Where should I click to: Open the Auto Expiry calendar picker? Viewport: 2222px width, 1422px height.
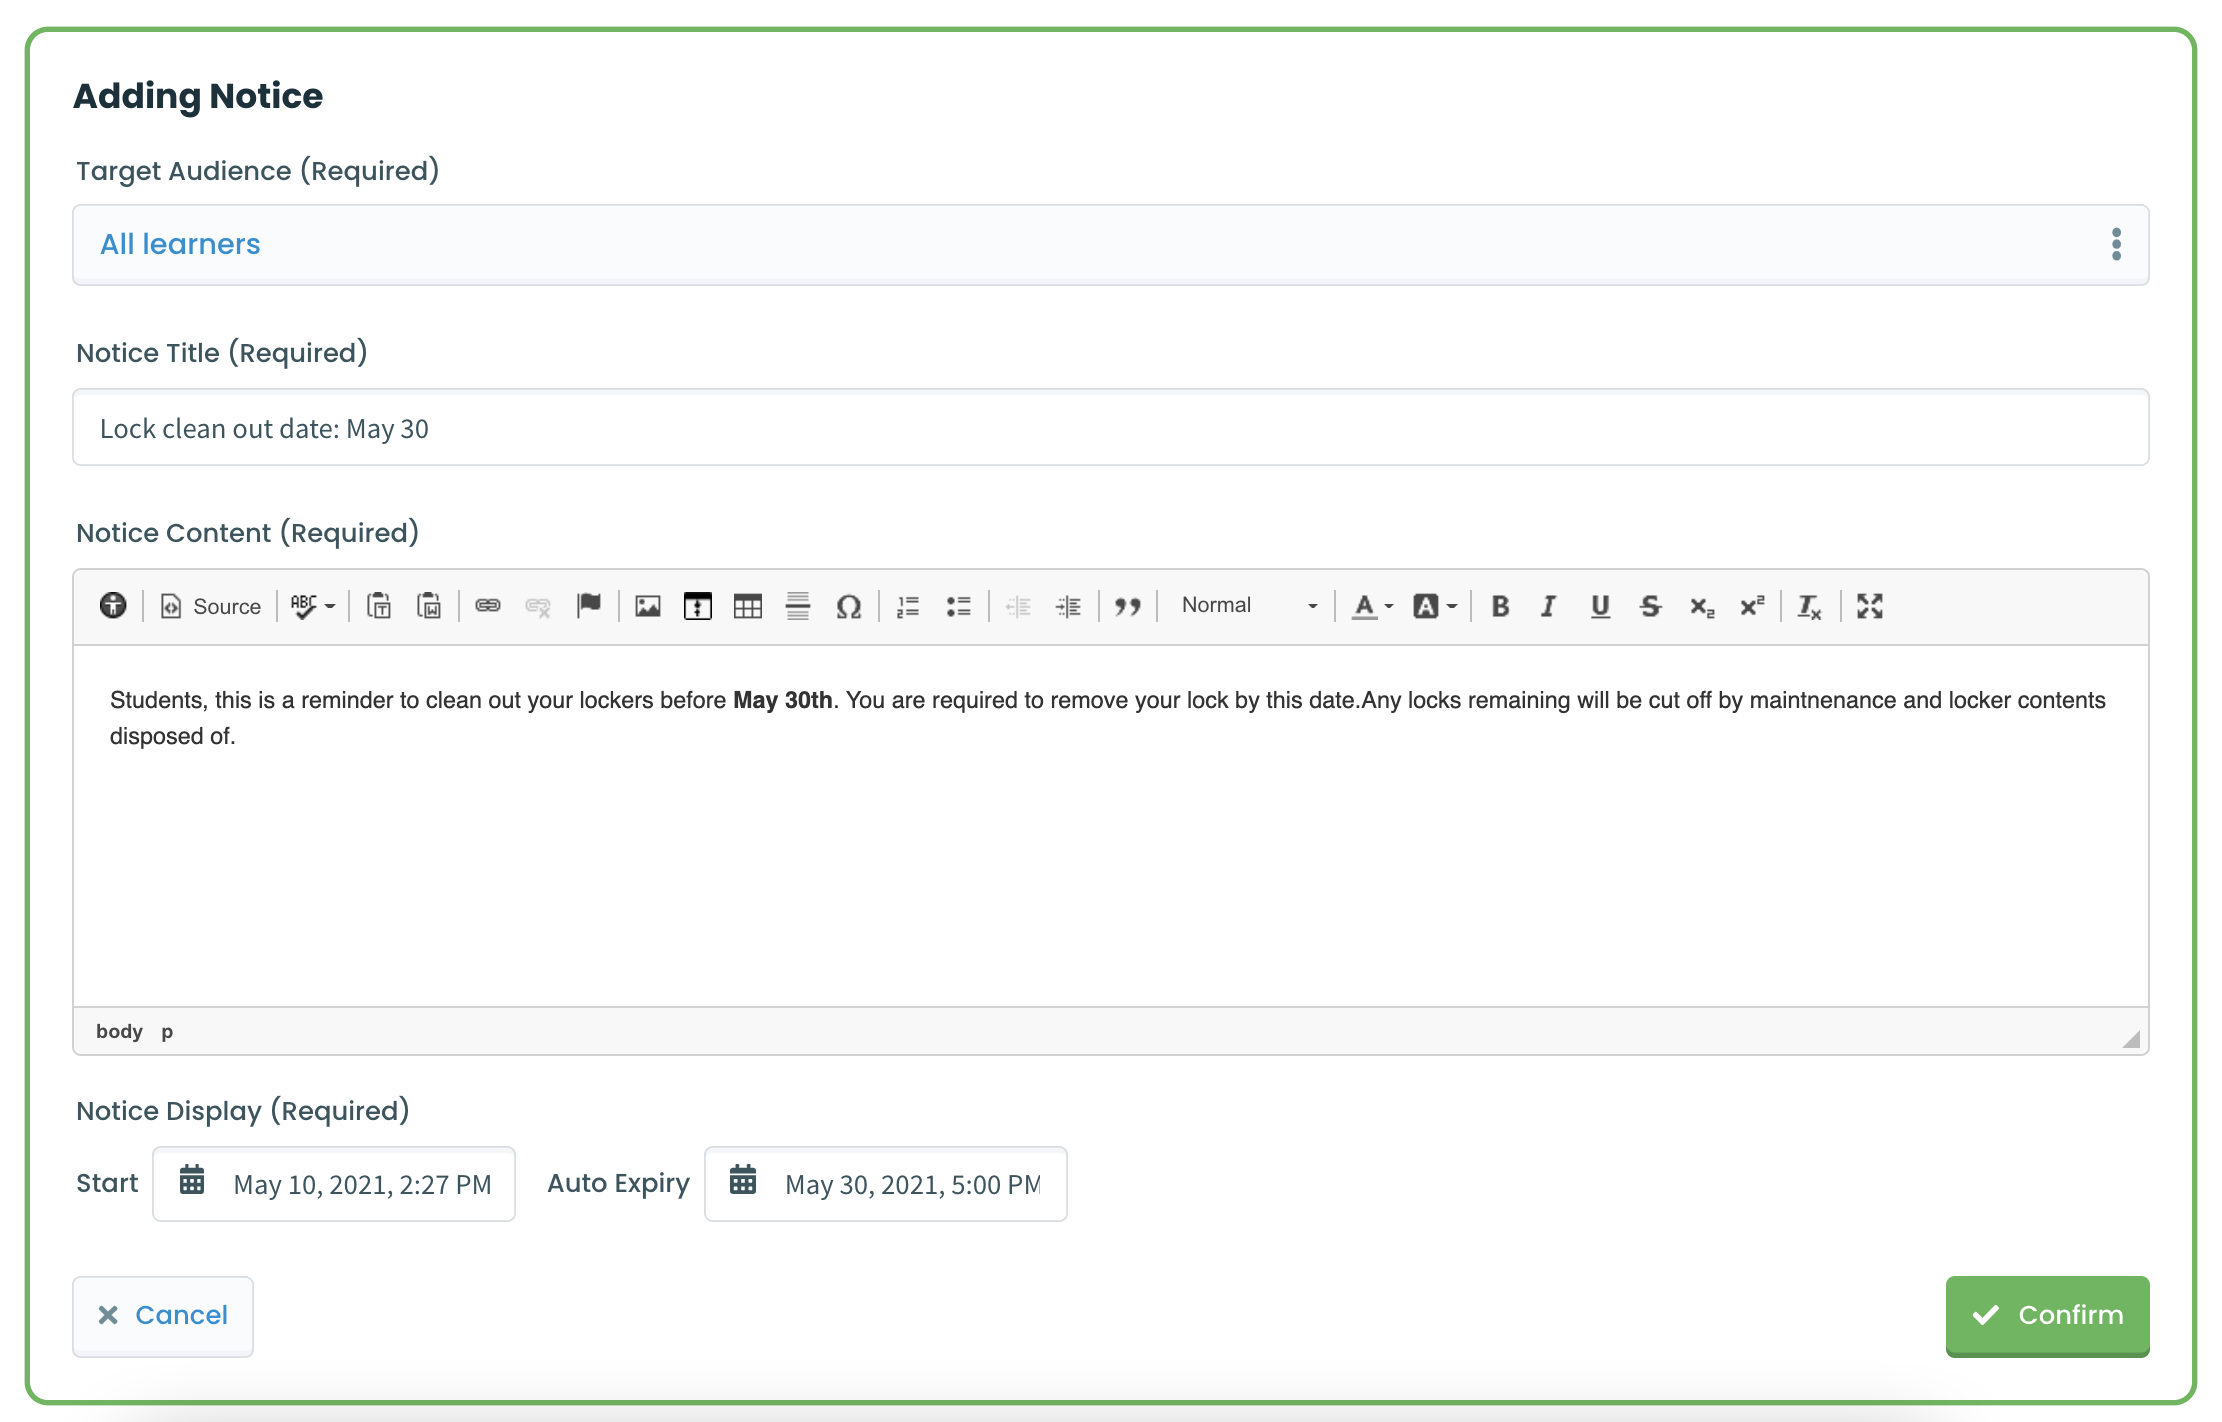coord(743,1180)
